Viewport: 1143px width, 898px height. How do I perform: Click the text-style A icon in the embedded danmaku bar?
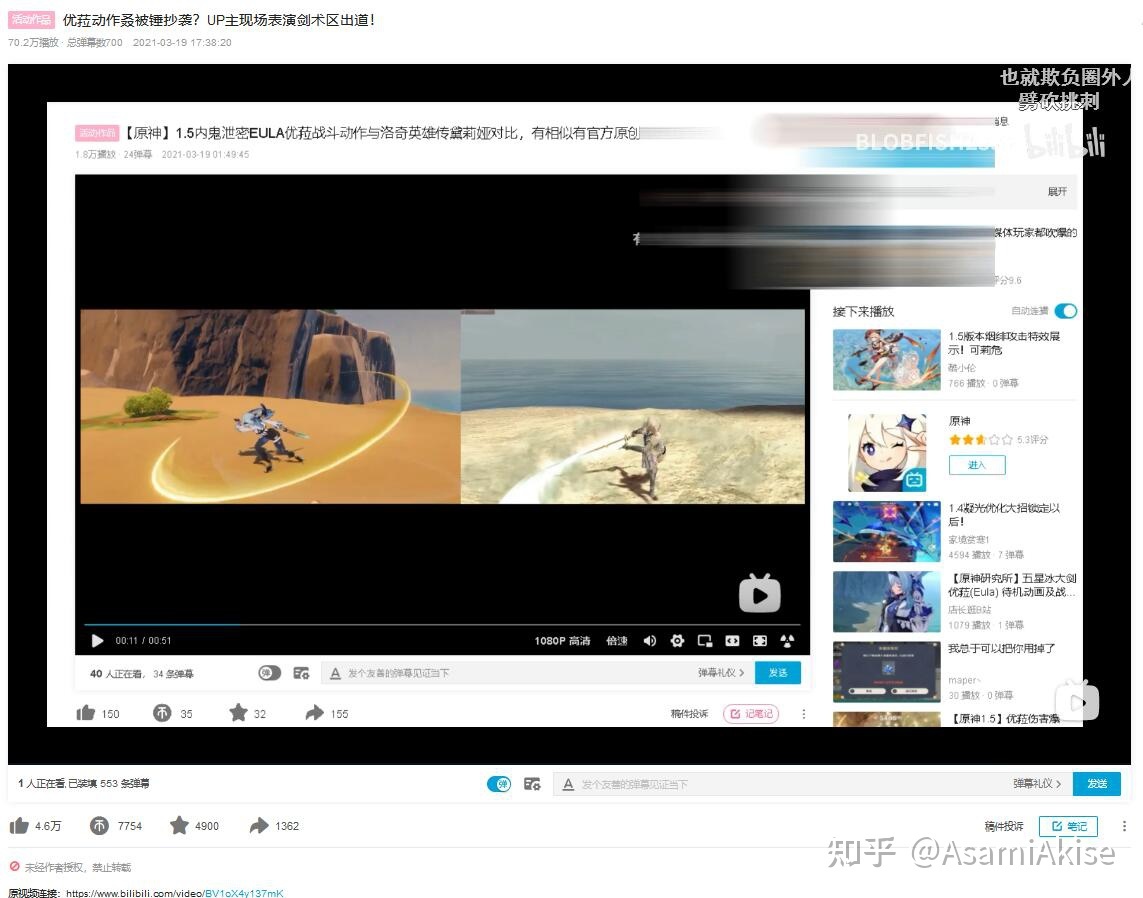pos(335,674)
